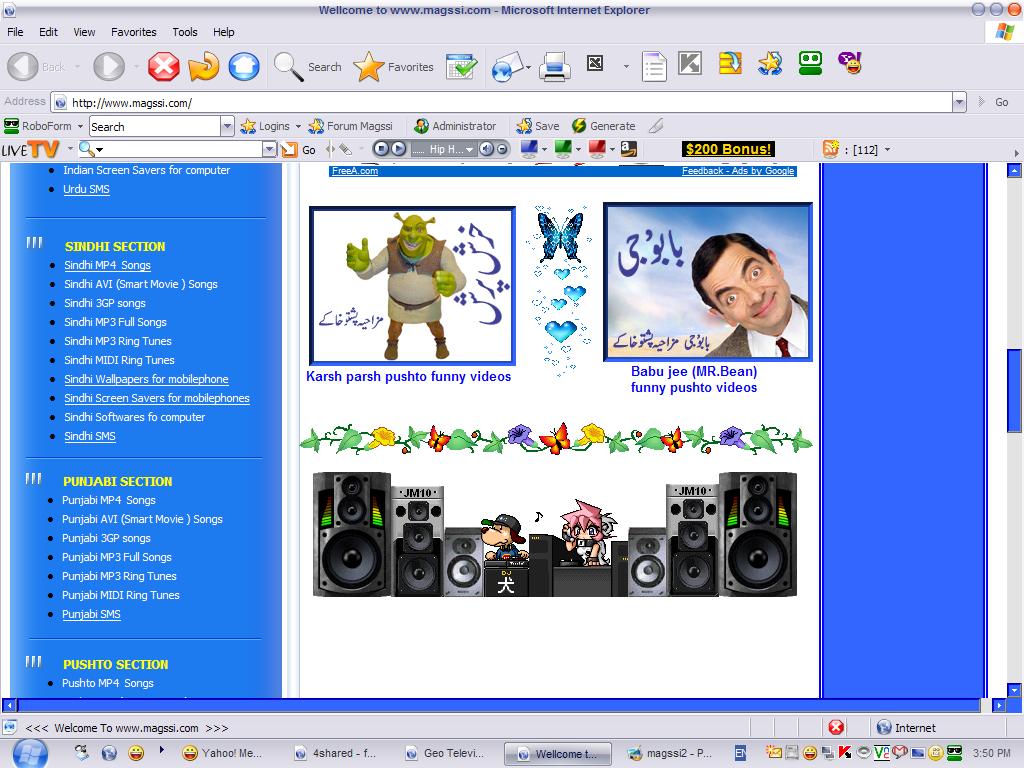The width and height of the screenshot is (1024, 768).
Task: Click the red Stop button in toolbar
Action: coord(164,67)
